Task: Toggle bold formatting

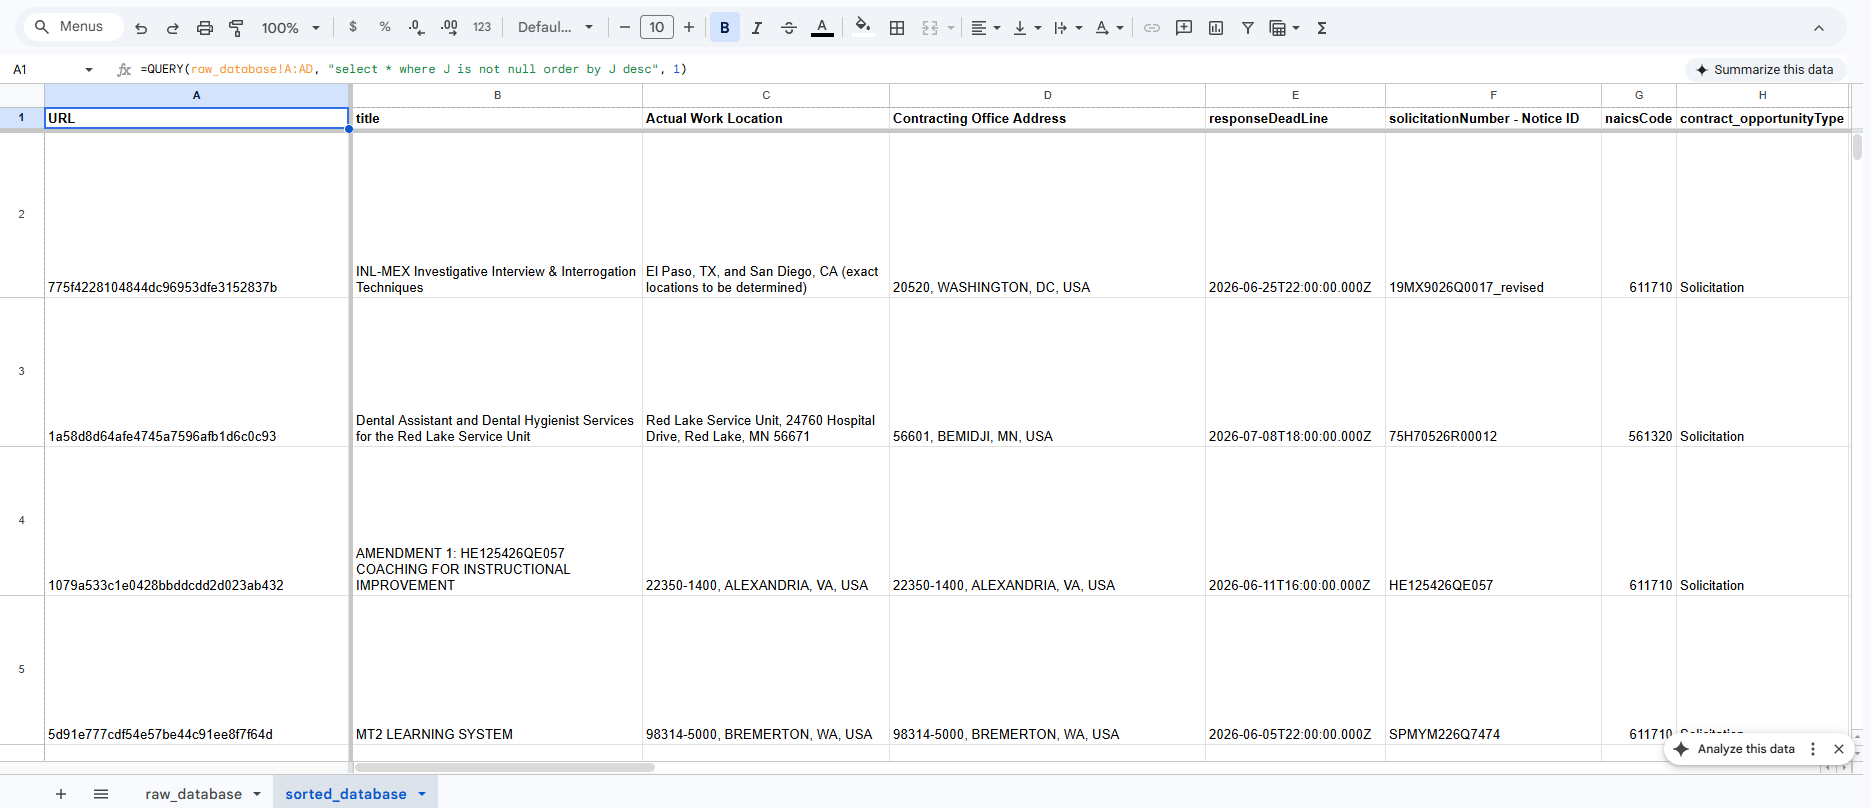Action: point(724,27)
